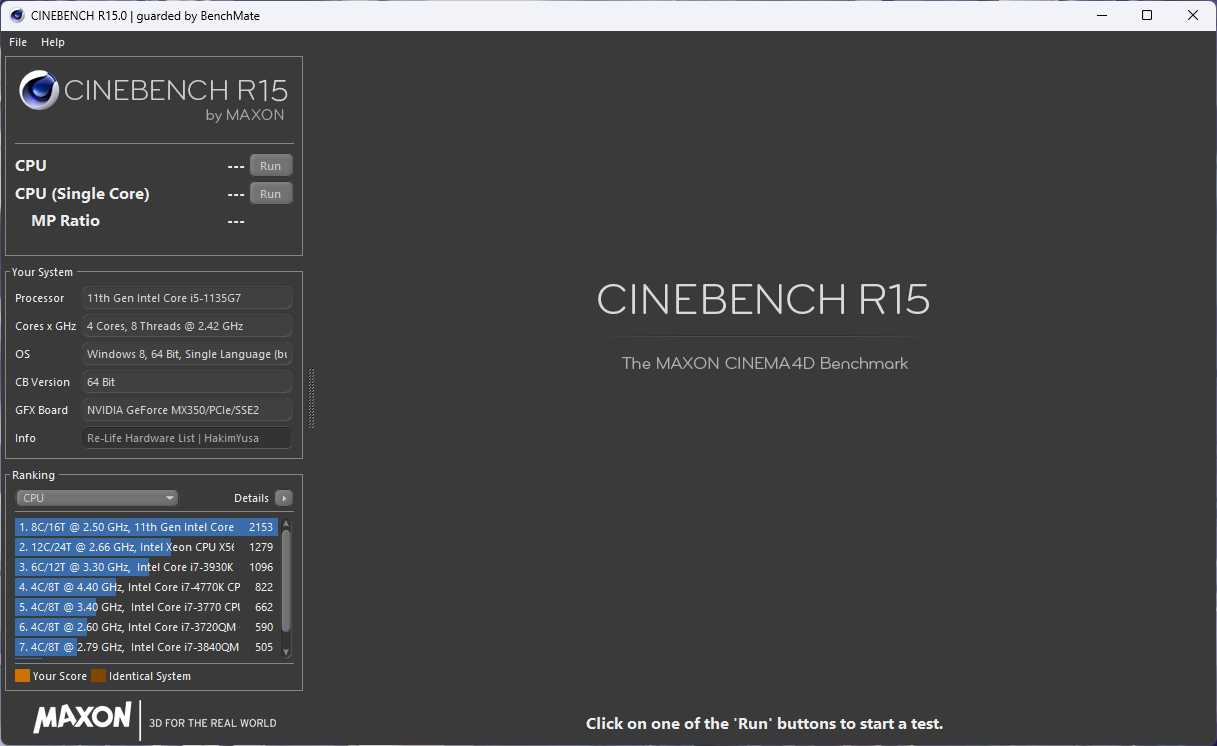The height and width of the screenshot is (746, 1217).
Task: Select ranking entry 1 with score 2153
Action: coord(146,527)
